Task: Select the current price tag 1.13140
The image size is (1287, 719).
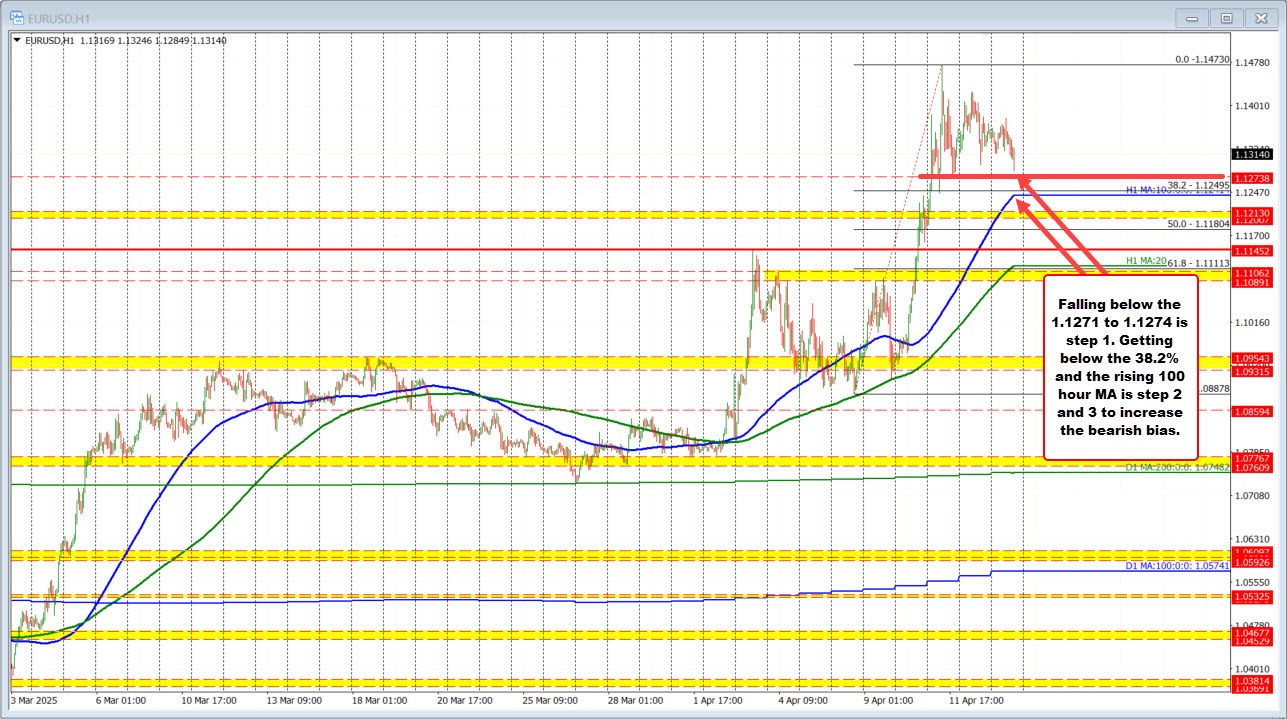Action: [1252, 154]
